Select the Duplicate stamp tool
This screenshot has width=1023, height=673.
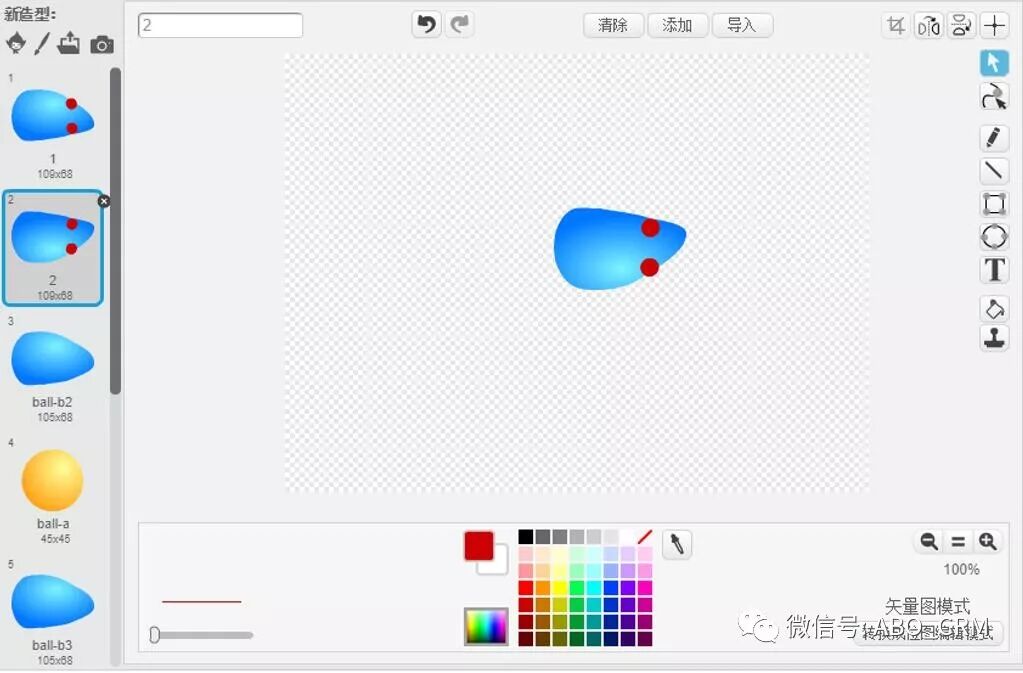pyautogui.click(x=994, y=339)
